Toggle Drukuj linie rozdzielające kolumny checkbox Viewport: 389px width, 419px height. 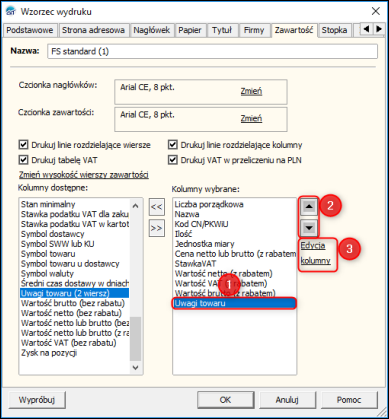172,145
